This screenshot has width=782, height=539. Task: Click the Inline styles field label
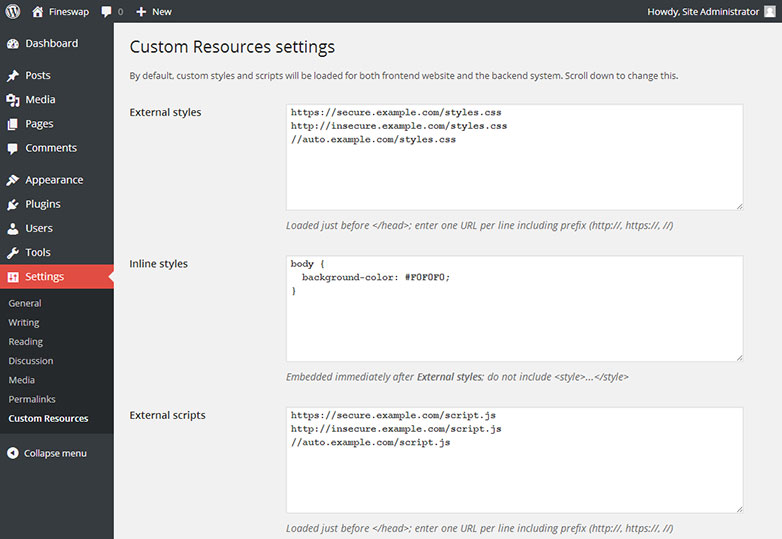pos(159,264)
